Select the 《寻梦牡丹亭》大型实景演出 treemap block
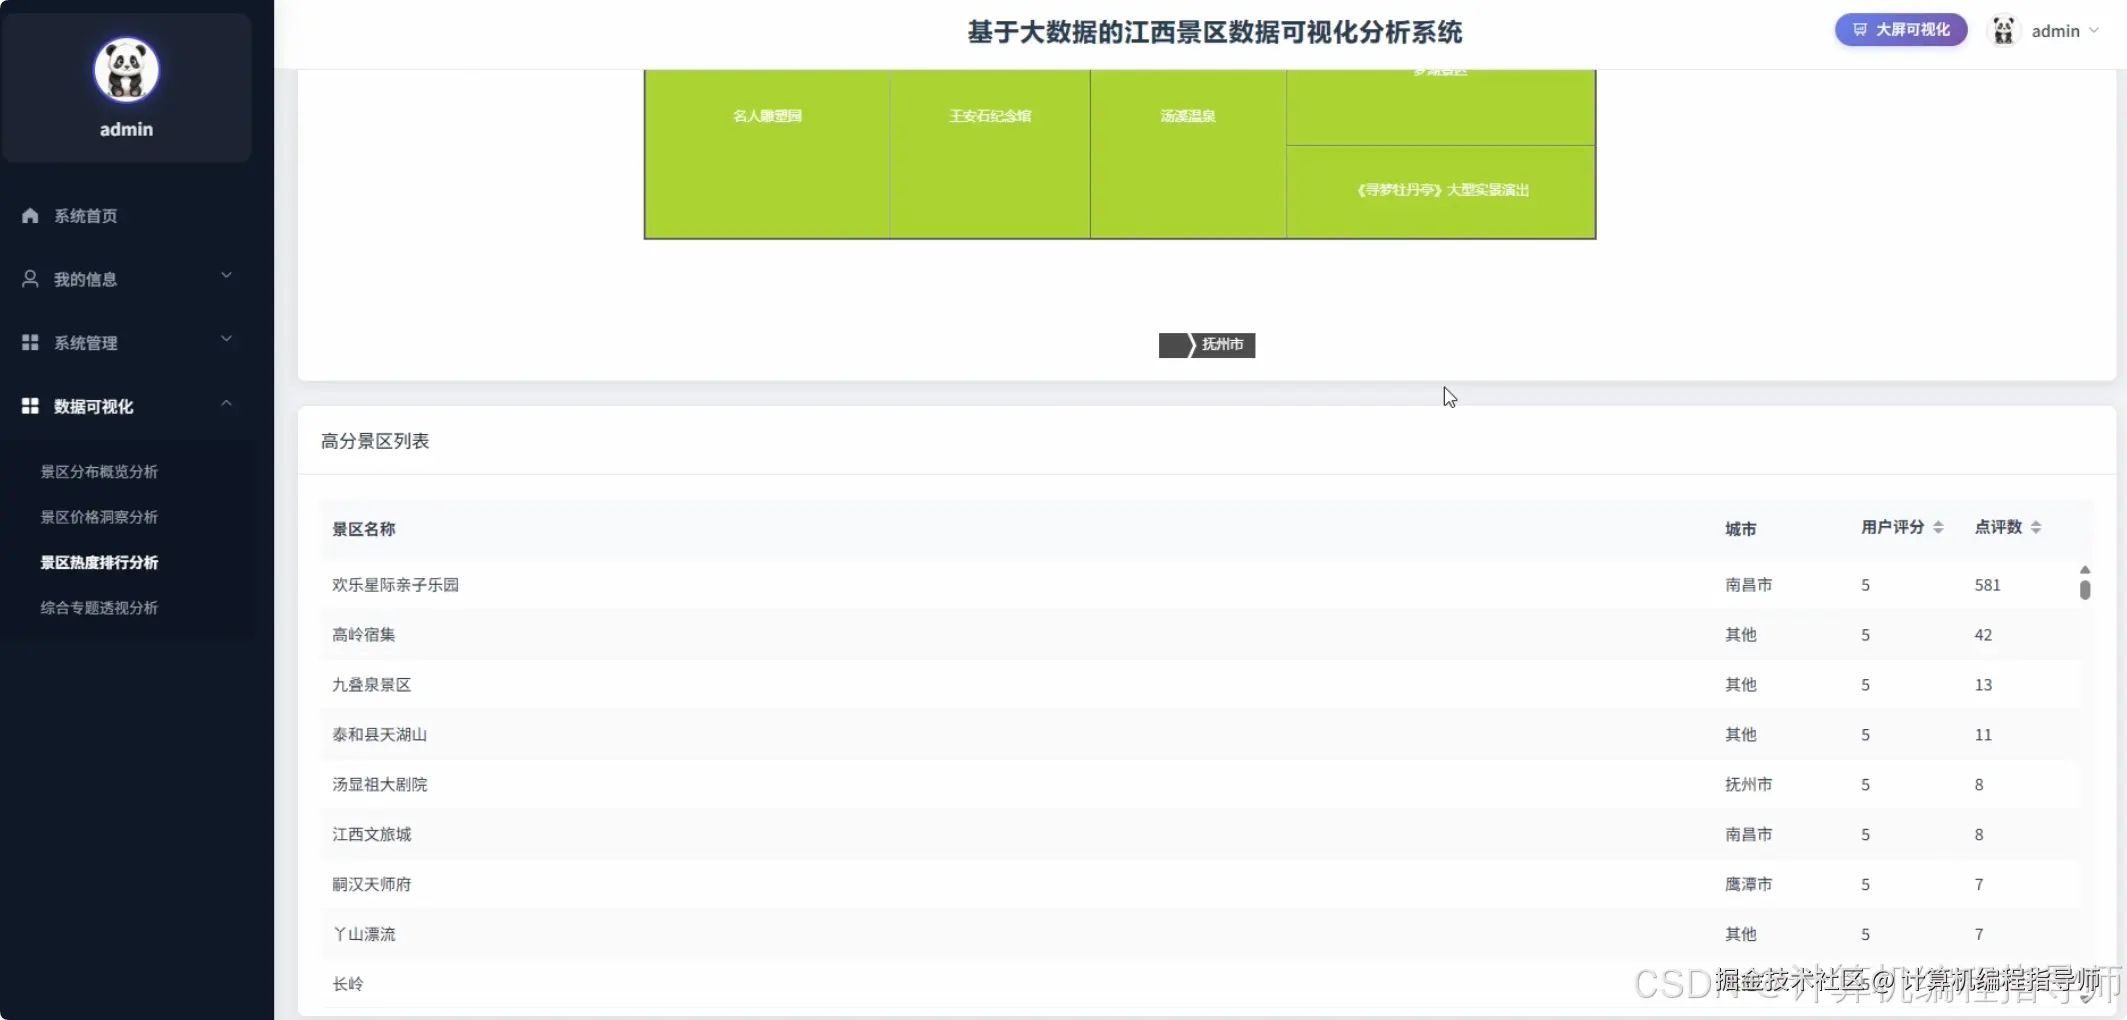 click(x=1440, y=191)
